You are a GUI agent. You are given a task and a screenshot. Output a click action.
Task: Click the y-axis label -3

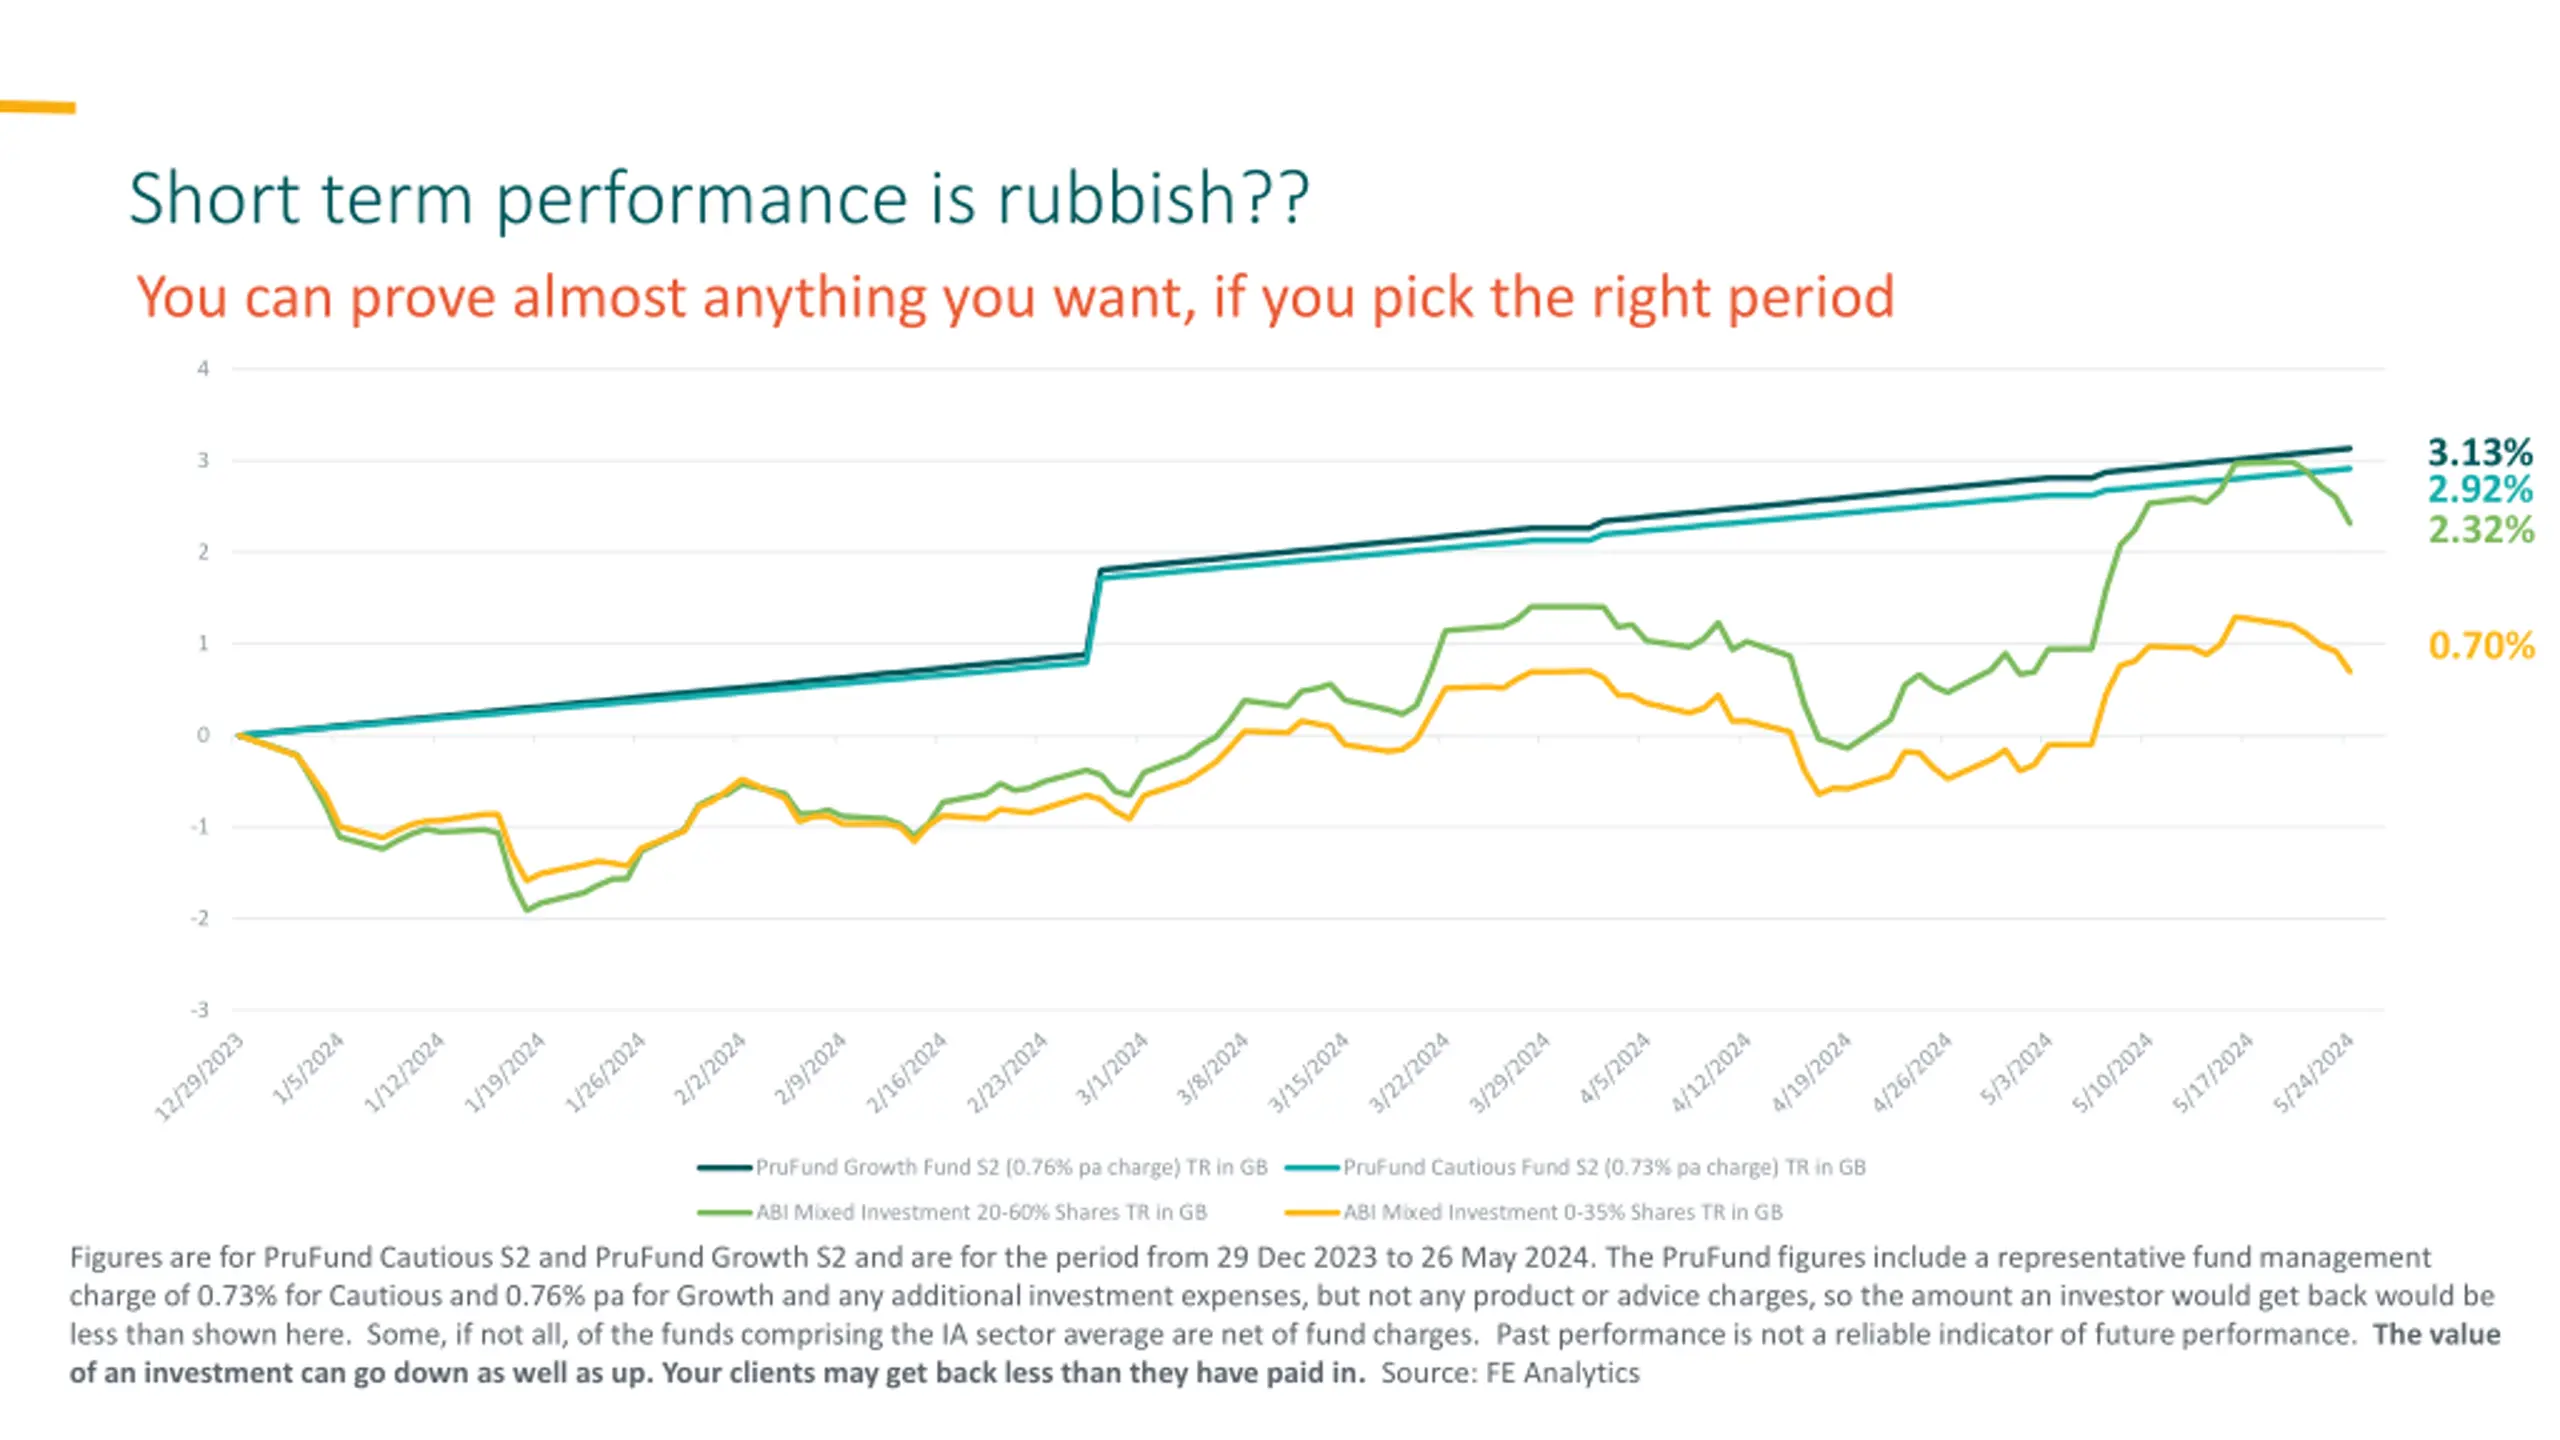pos(200,1010)
